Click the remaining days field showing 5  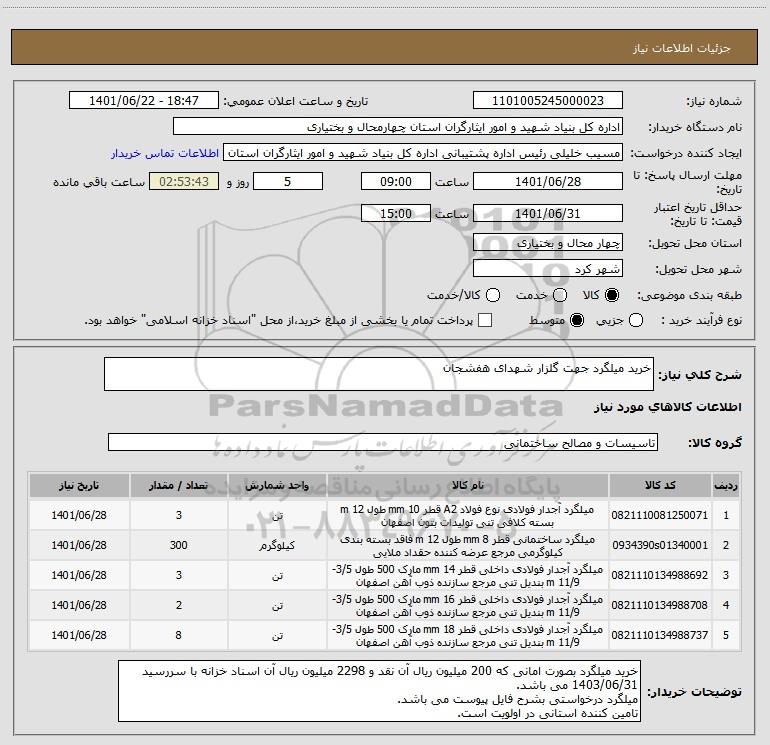pos(288,181)
